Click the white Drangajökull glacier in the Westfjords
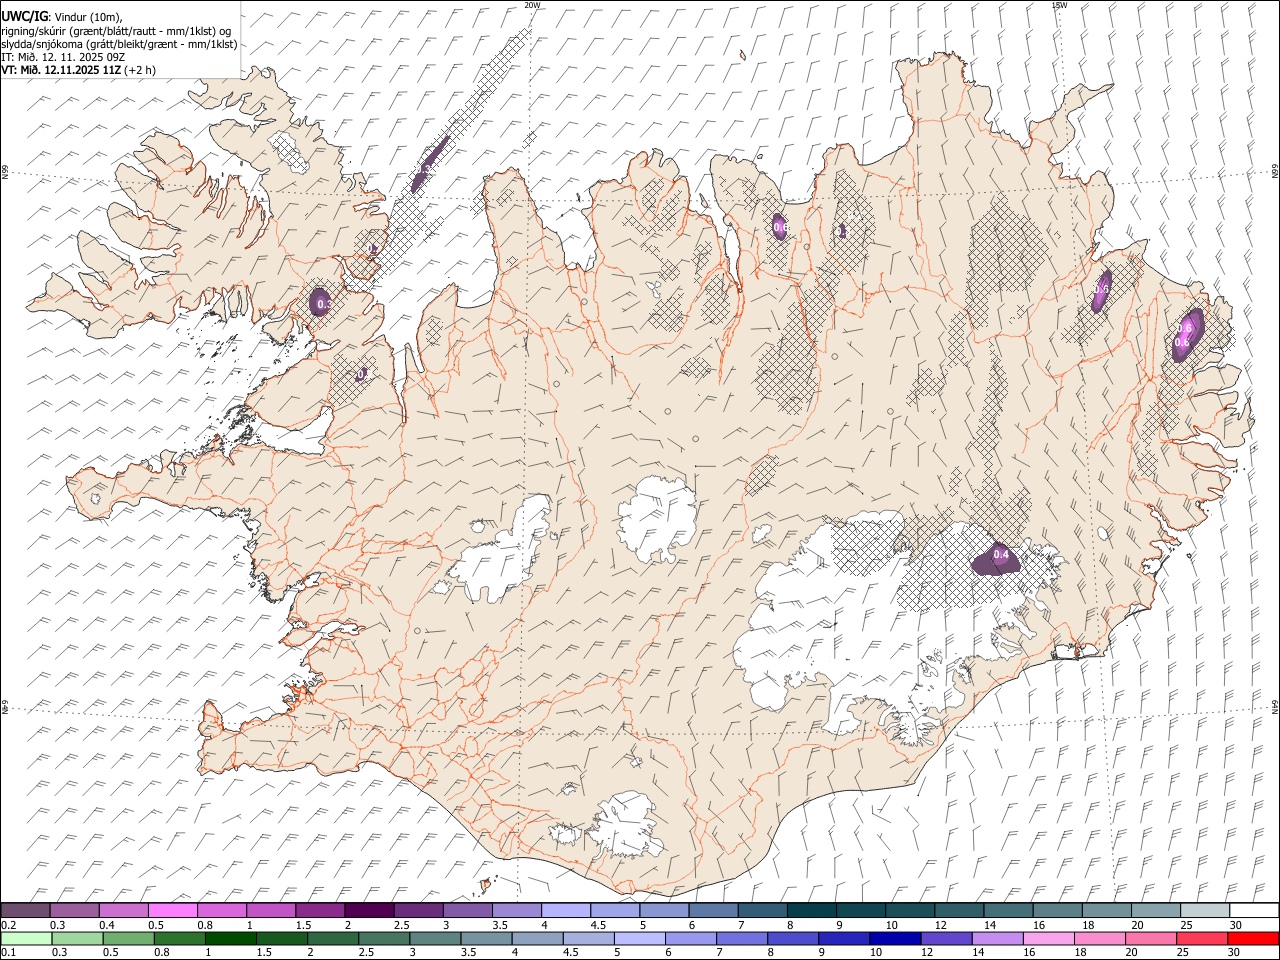 tap(289, 152)
